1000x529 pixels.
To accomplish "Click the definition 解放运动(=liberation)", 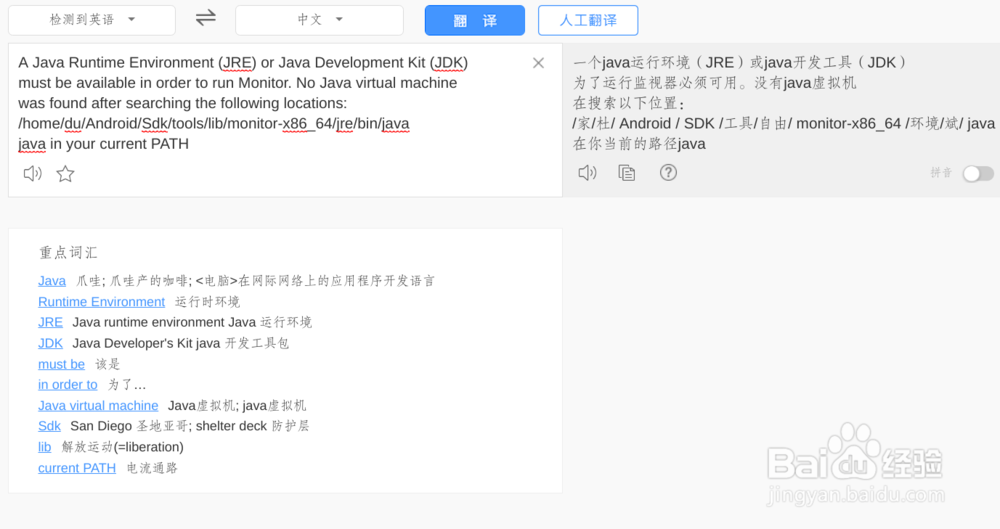I will [x=122, y=447].
